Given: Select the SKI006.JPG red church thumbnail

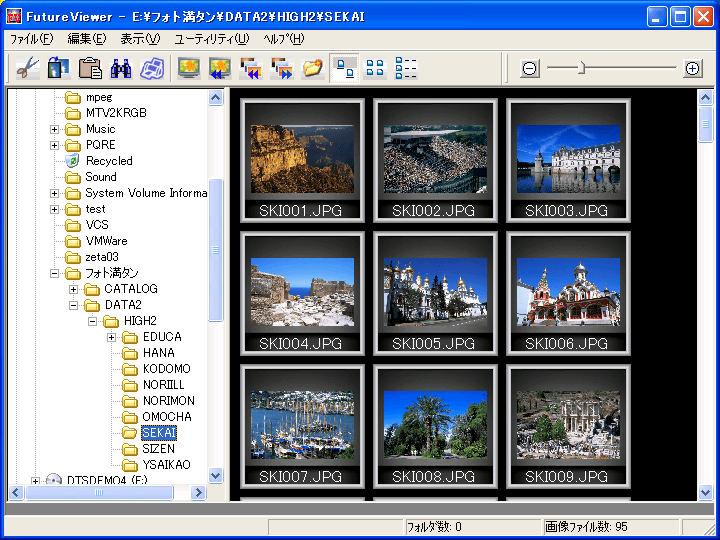Looking at the screenshot, I should point(568,293).
